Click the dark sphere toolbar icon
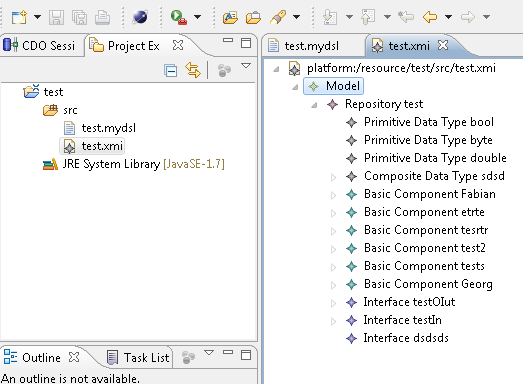523x384 pixels. click(140, 17)
